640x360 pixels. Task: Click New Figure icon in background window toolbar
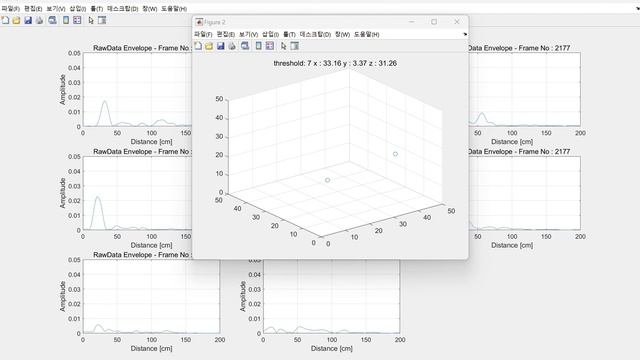tap(5, 20)
